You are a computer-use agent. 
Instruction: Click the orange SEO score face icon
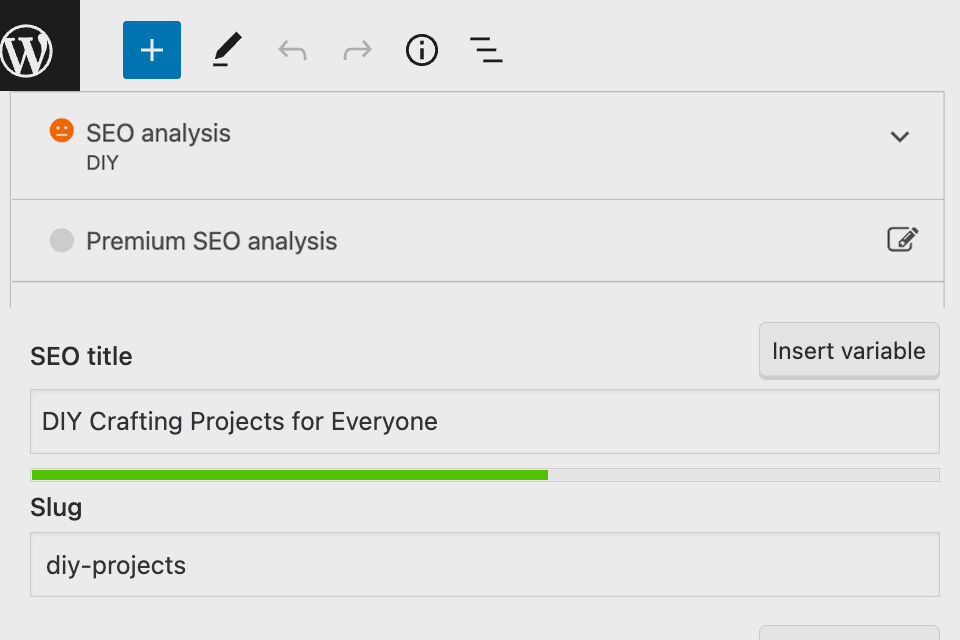coord(62,131)
